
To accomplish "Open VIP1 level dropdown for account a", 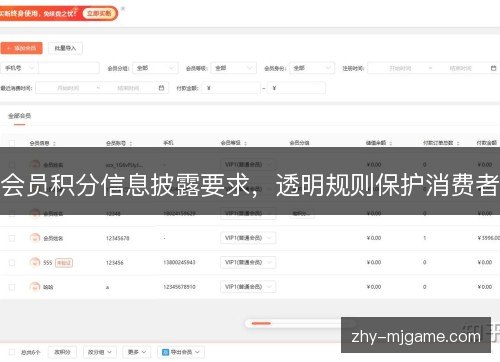I will [x=248, y=287].
